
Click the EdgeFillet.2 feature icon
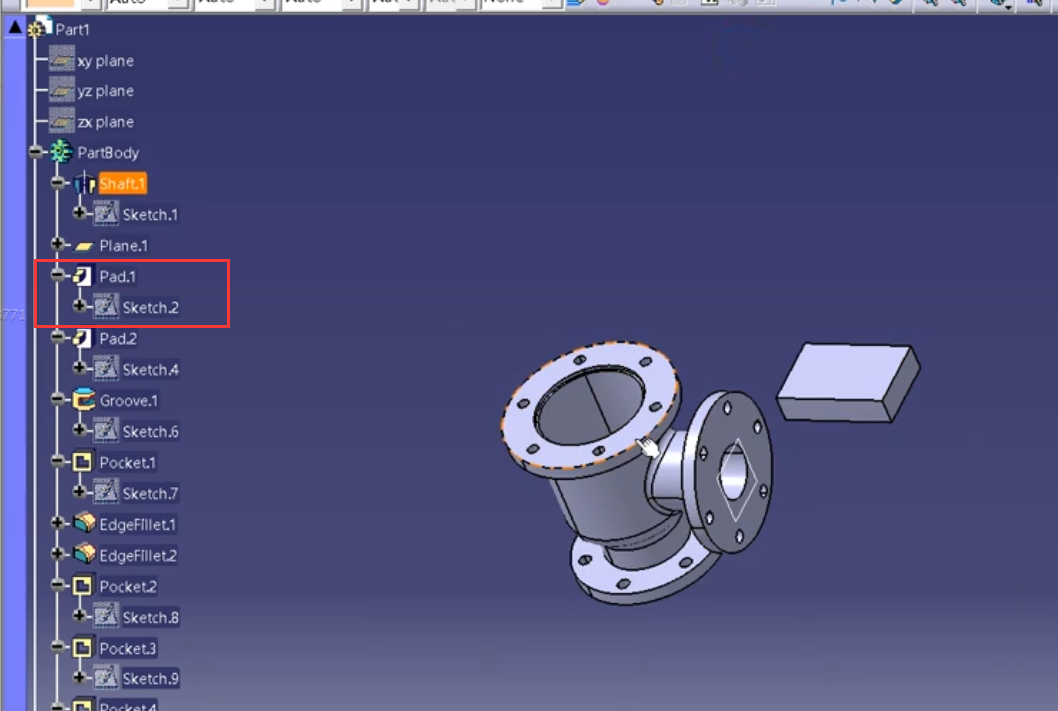tap(84, 554)
